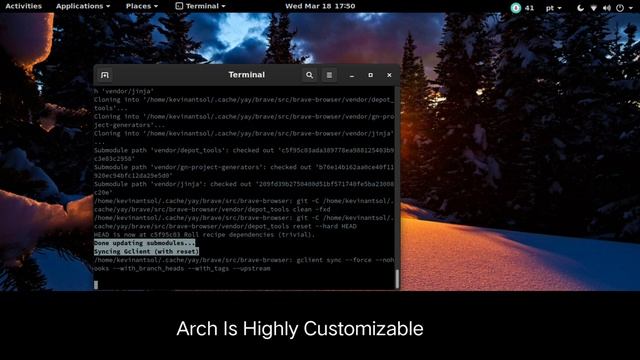The width and height of the screenshot is (640, 360).
Task: Toggle the night light moon icon
Action: tap(580, 8)
